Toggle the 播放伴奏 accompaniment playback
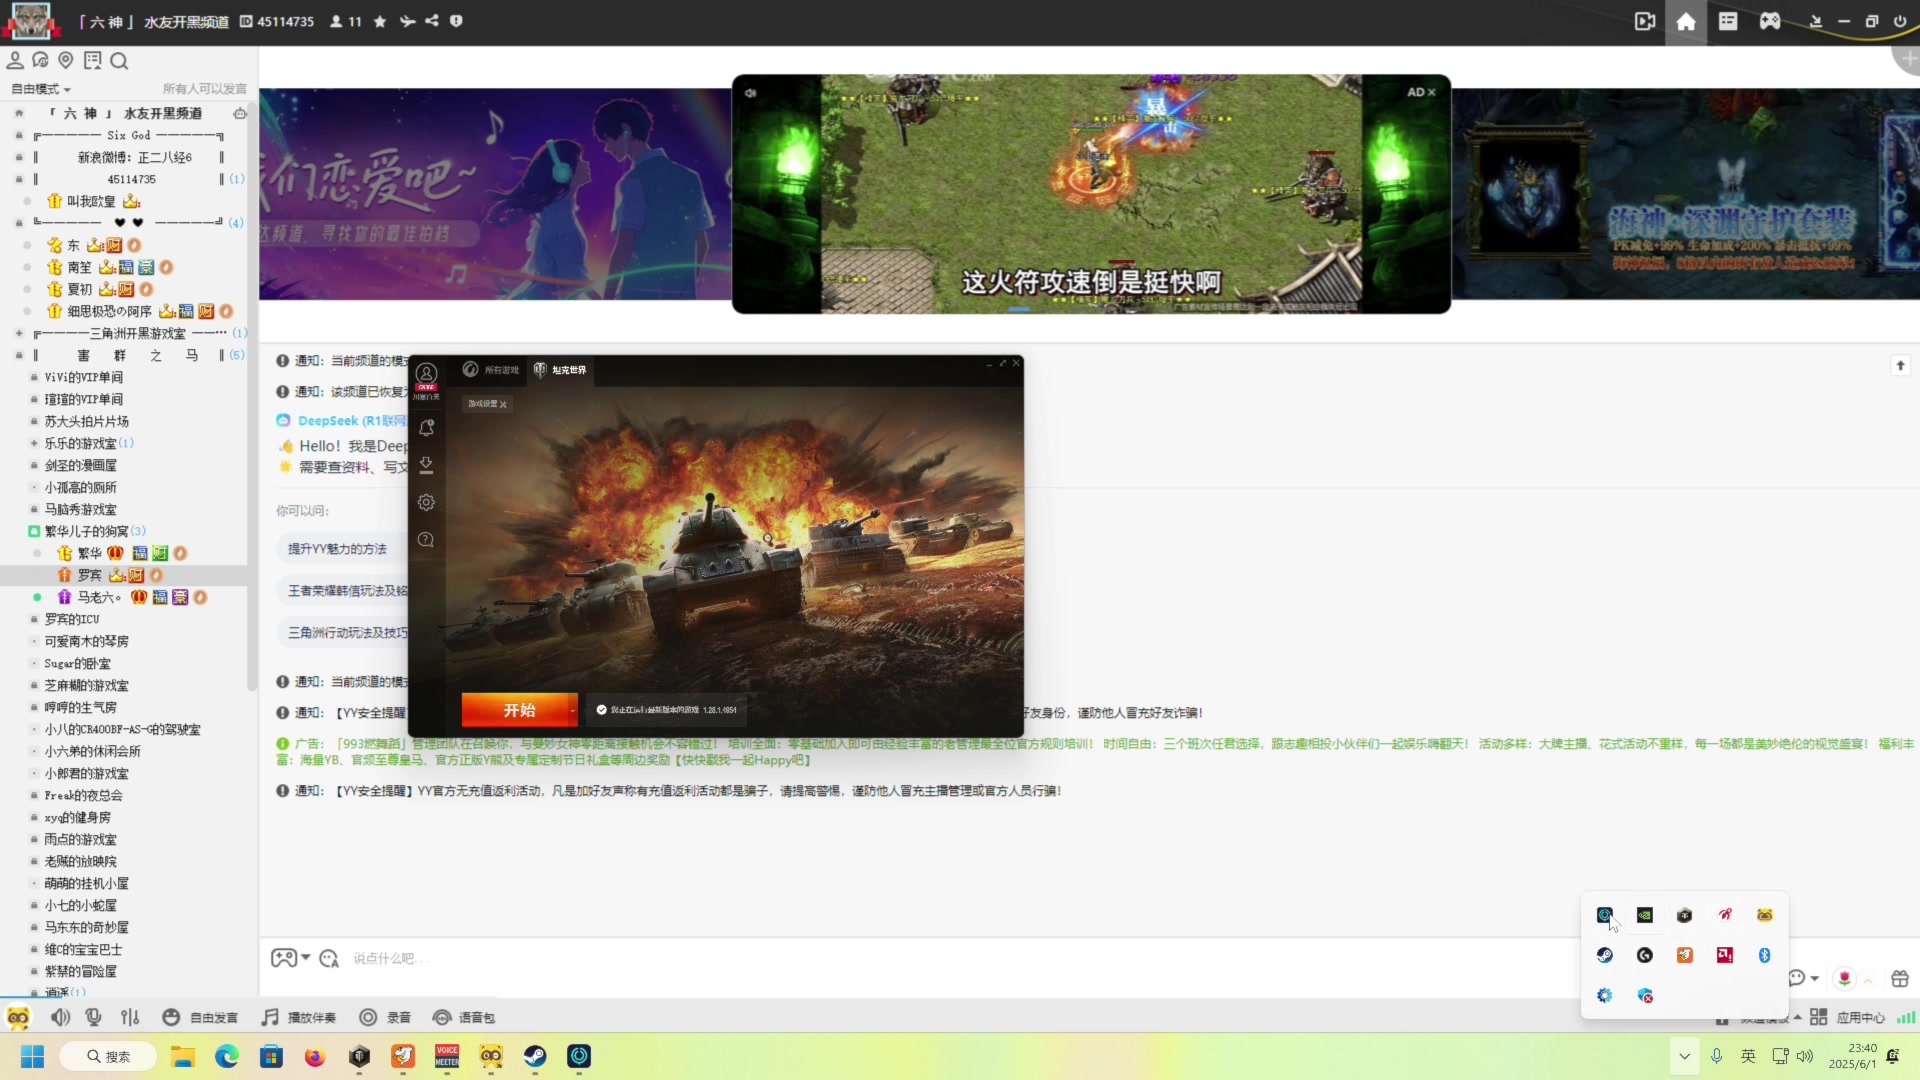 point(299,1017)
